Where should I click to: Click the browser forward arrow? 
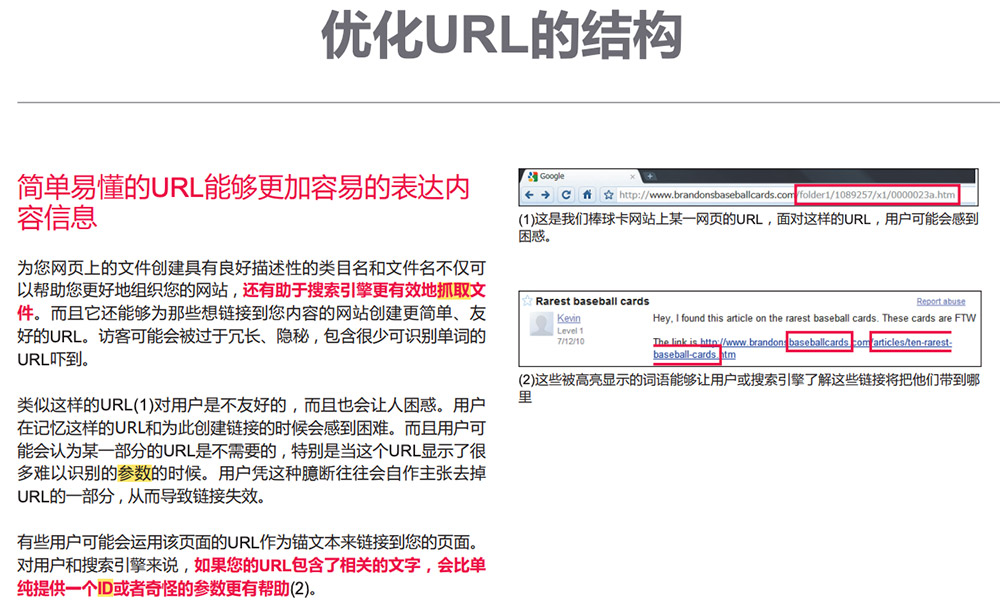546,194
